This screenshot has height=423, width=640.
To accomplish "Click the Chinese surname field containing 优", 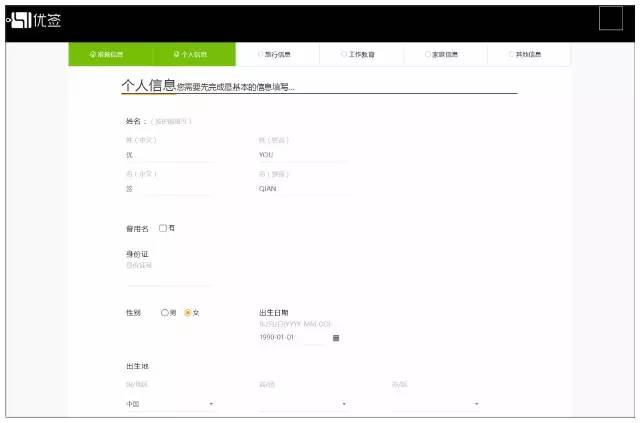I will click(170, 155).
